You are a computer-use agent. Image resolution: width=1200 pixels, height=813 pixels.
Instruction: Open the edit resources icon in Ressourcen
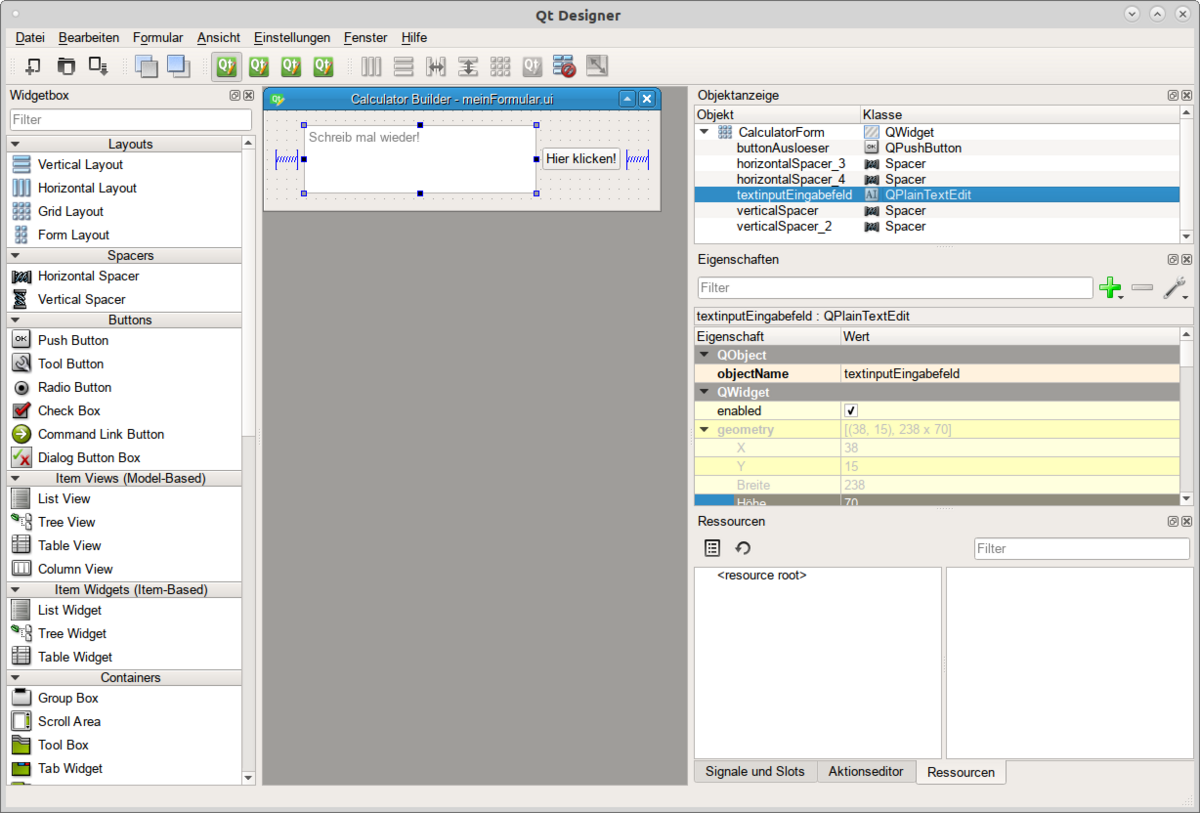tap(712, 548)
